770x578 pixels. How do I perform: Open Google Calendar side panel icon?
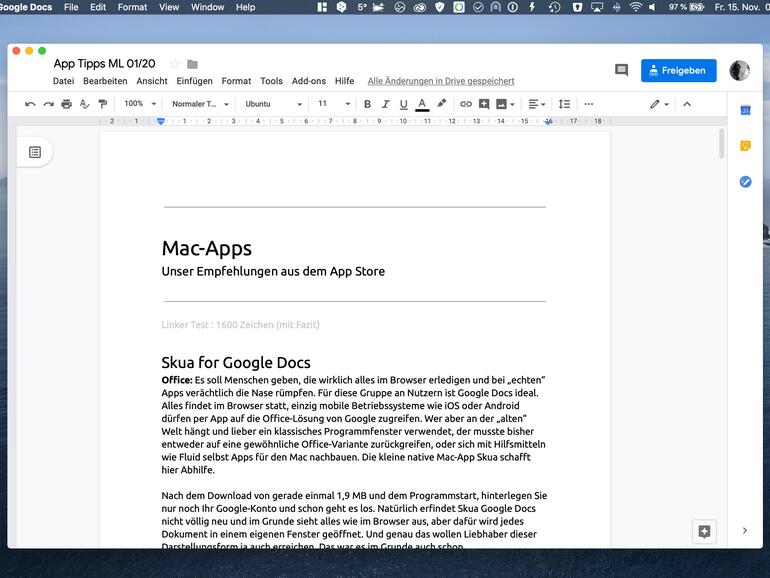point(745,110)
